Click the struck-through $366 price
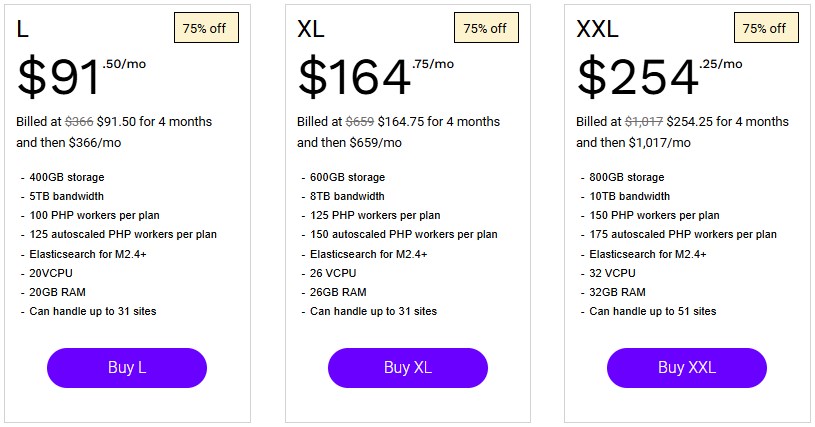815x427 pixels. pyautogui.click(x=79, y=122)
